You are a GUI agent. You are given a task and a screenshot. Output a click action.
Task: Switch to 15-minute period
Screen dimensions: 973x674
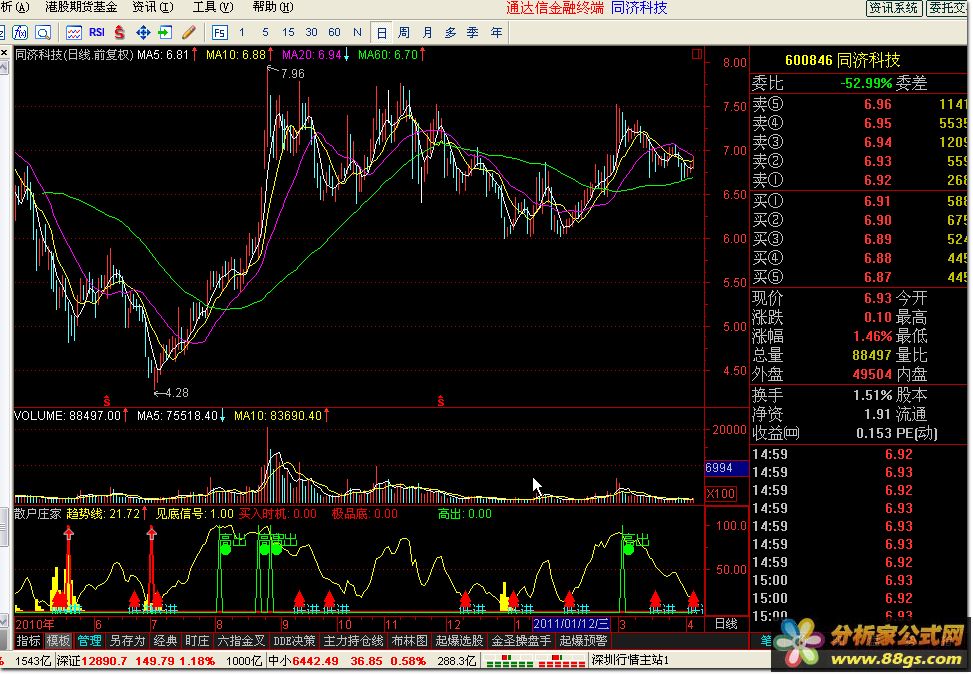288,32
